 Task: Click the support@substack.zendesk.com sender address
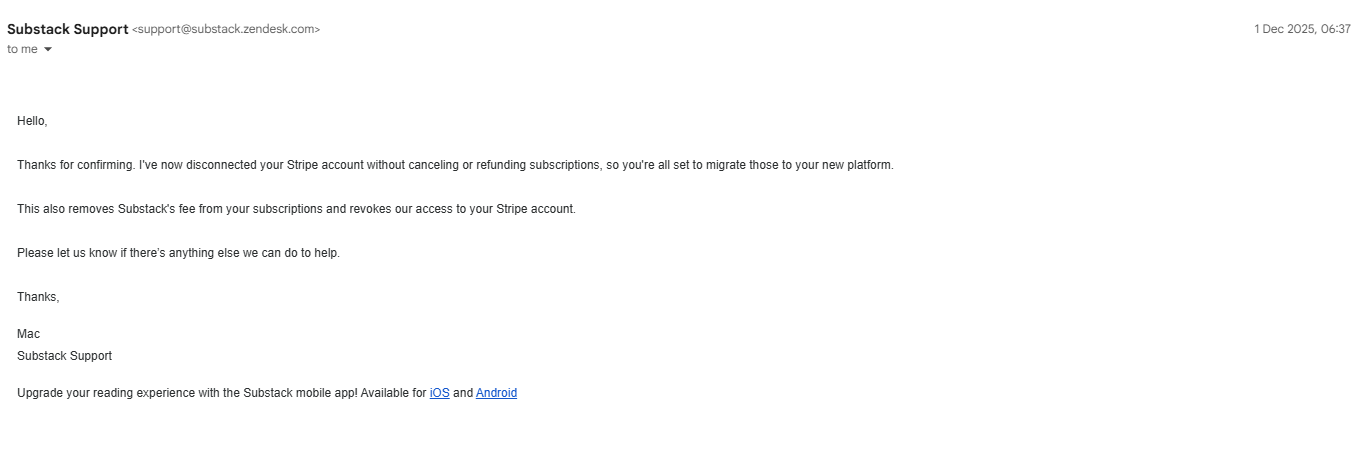226,29
